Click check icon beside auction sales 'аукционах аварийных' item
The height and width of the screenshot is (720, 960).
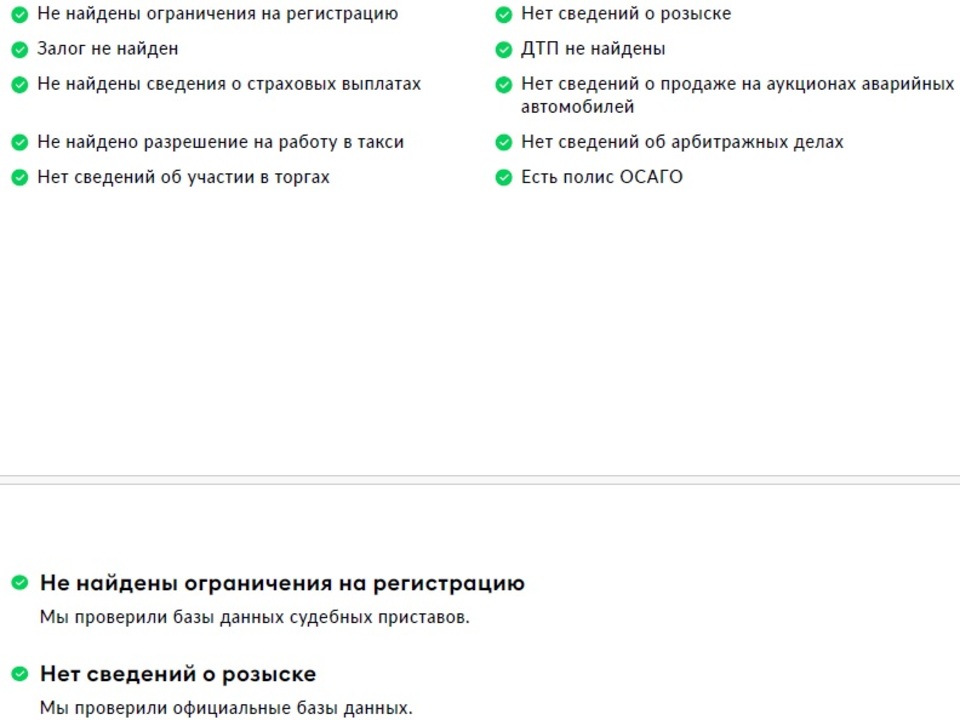(503, 85)
